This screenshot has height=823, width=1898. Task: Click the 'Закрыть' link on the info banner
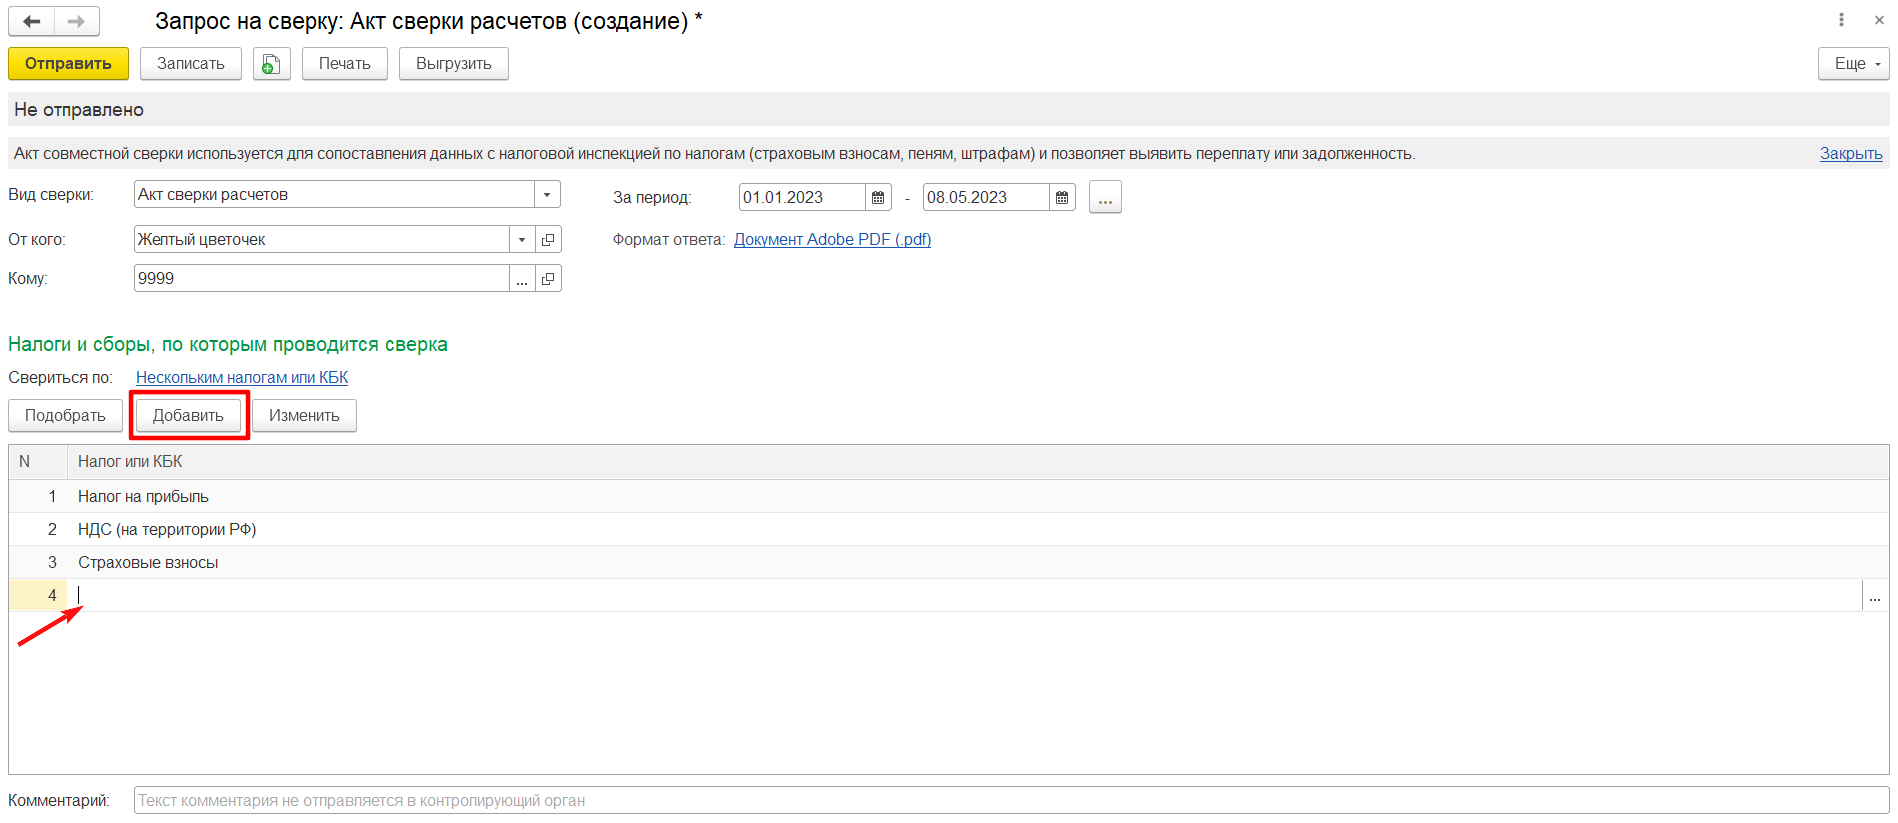pyautogui.click(x=1850, y=154)
